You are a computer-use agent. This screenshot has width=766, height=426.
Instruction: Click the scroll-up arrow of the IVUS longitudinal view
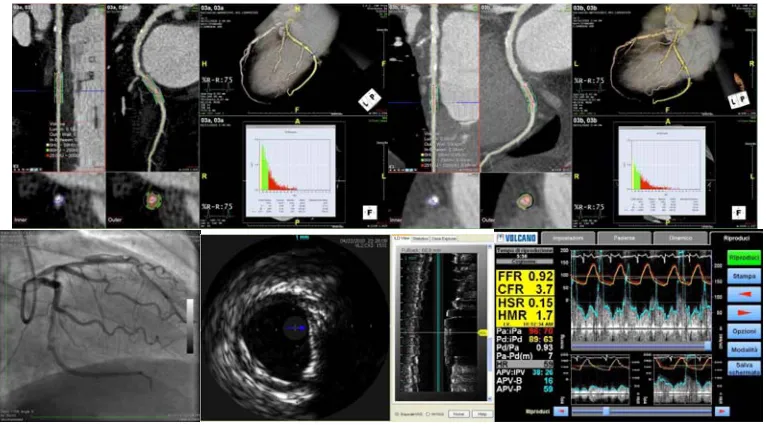click(x=489, y=248)
